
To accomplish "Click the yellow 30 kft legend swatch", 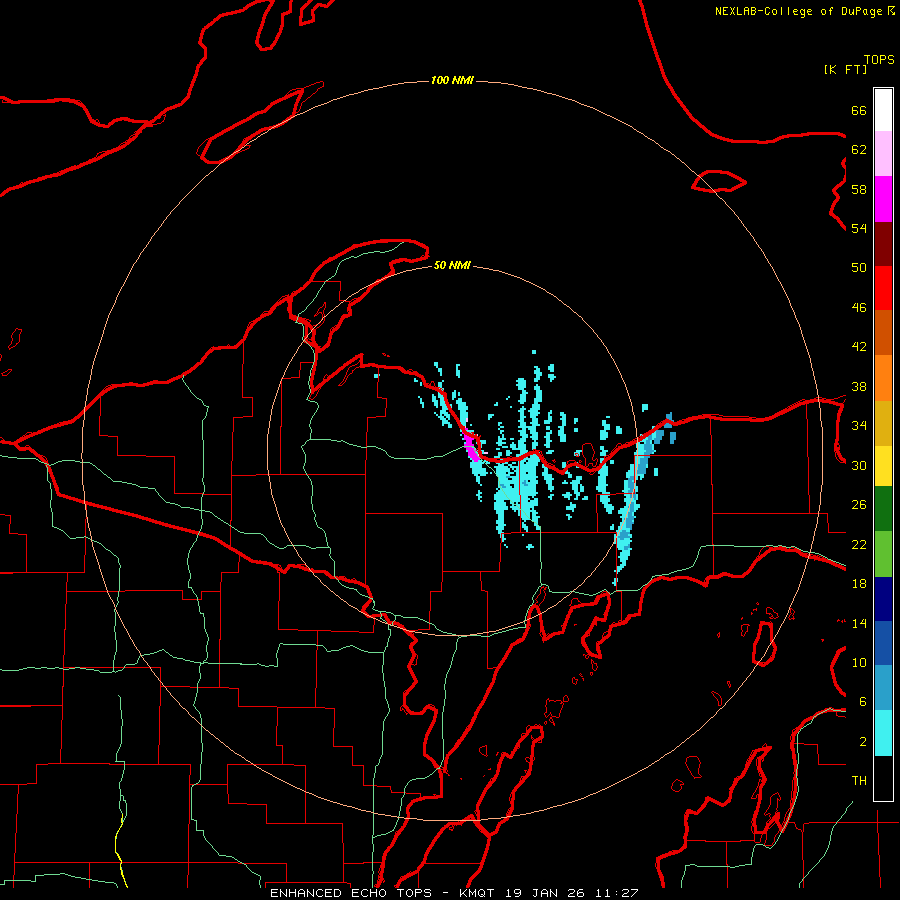I will coord(883,466).
